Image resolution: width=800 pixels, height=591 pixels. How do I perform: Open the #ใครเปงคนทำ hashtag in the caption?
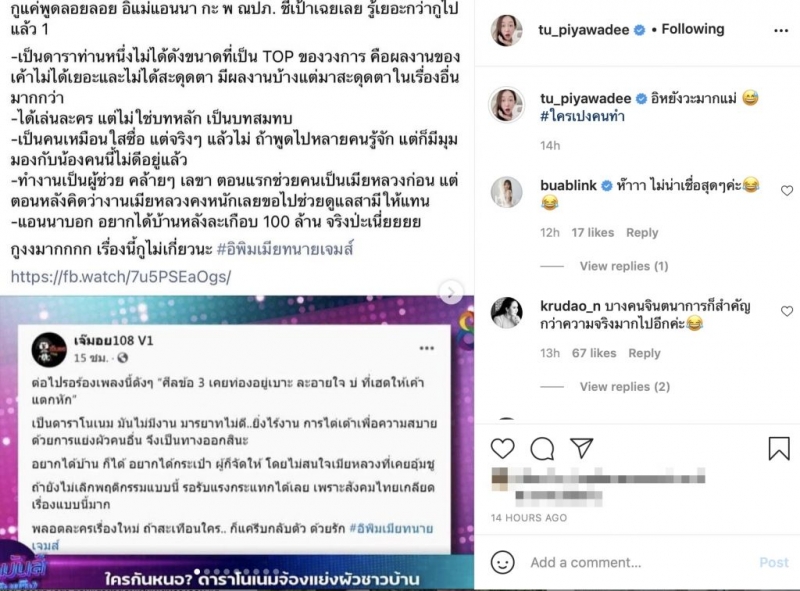click(x=582, y=116)
